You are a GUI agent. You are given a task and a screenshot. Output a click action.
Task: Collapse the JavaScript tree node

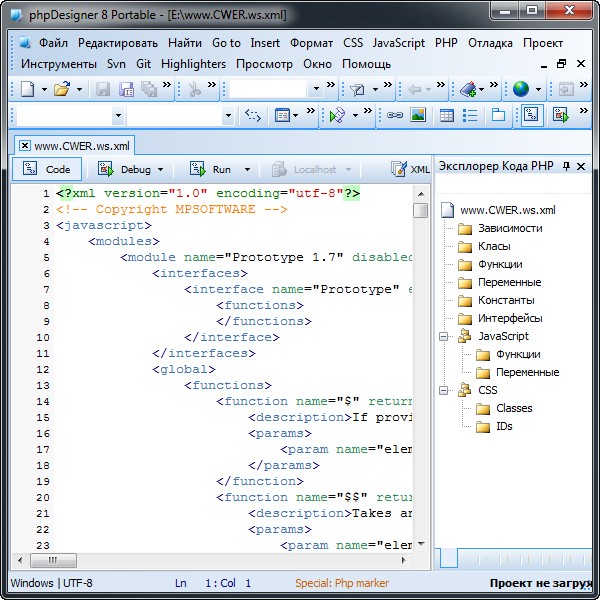coord(444,337)
